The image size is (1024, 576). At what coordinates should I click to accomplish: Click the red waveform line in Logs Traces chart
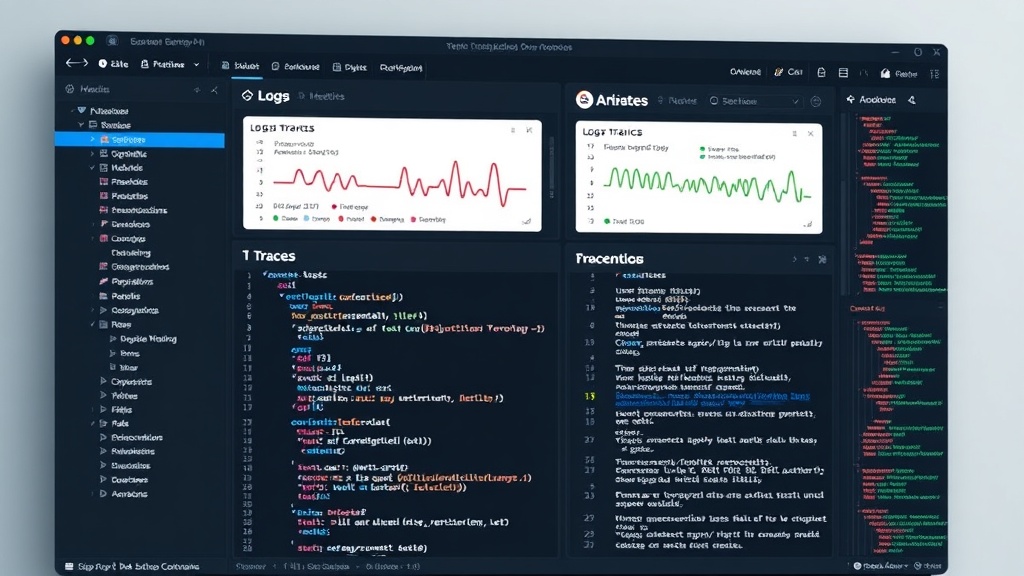click(400, 183)
